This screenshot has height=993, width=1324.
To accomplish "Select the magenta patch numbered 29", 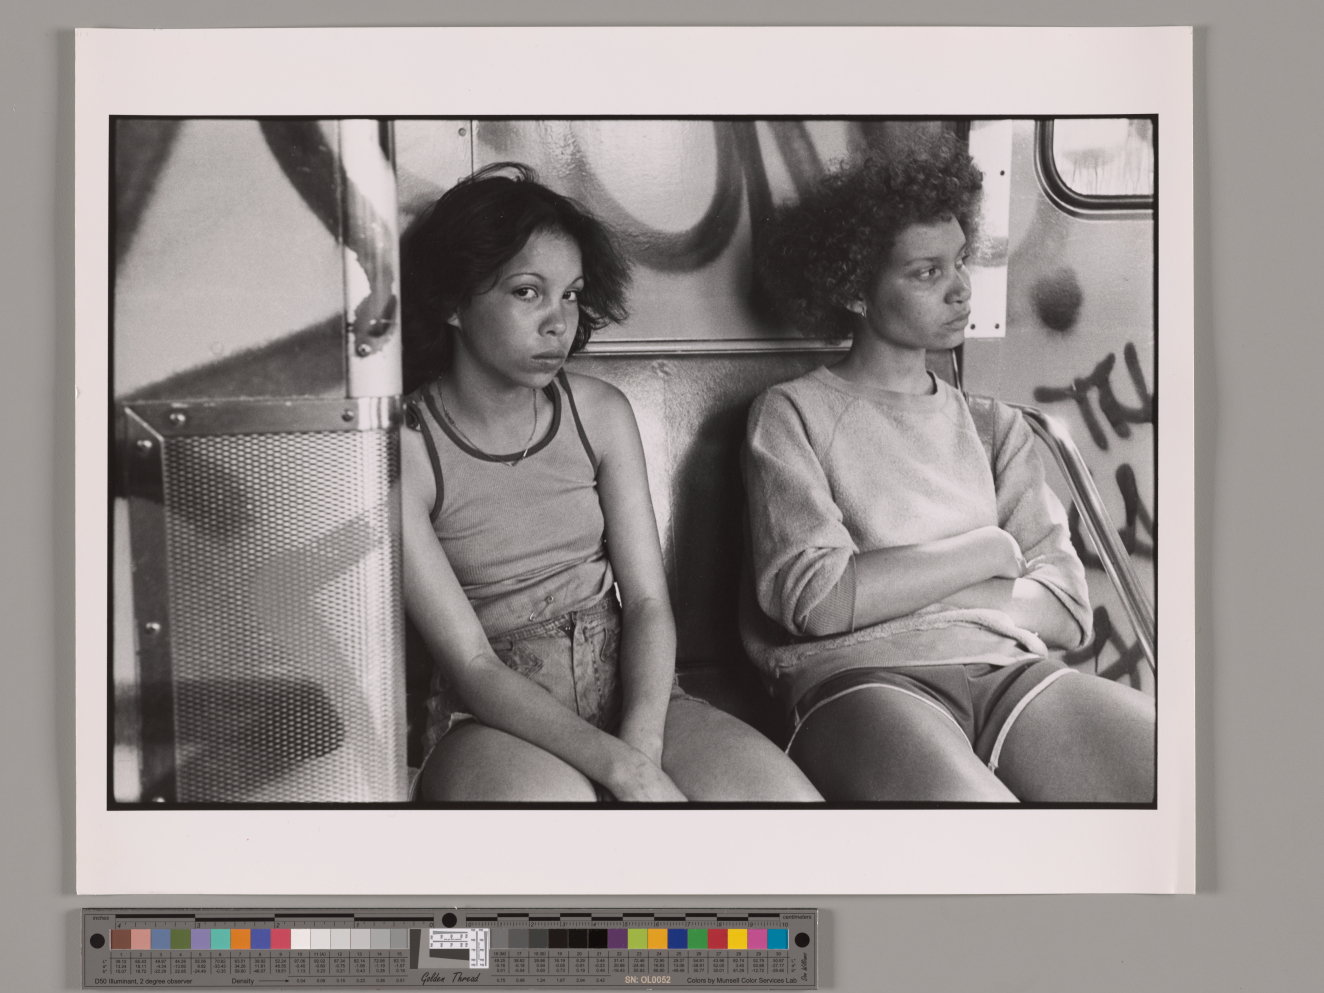I will (x=757, y=939).
